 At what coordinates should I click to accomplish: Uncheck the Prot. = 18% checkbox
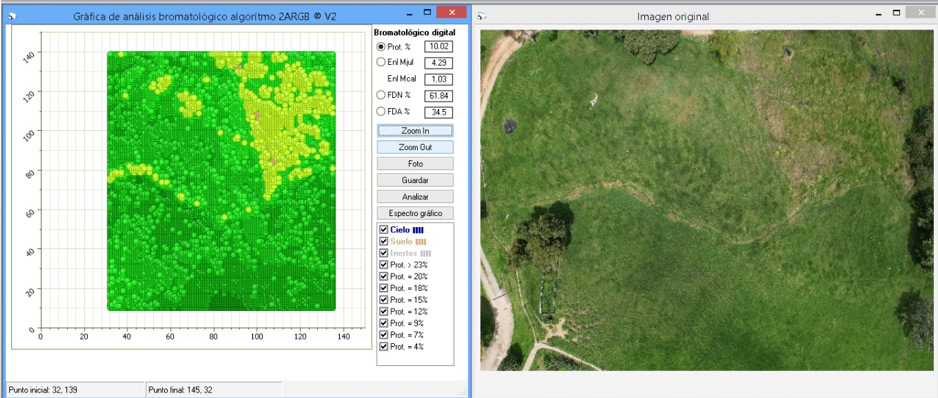pyautogui.click(x=383, y=288)
